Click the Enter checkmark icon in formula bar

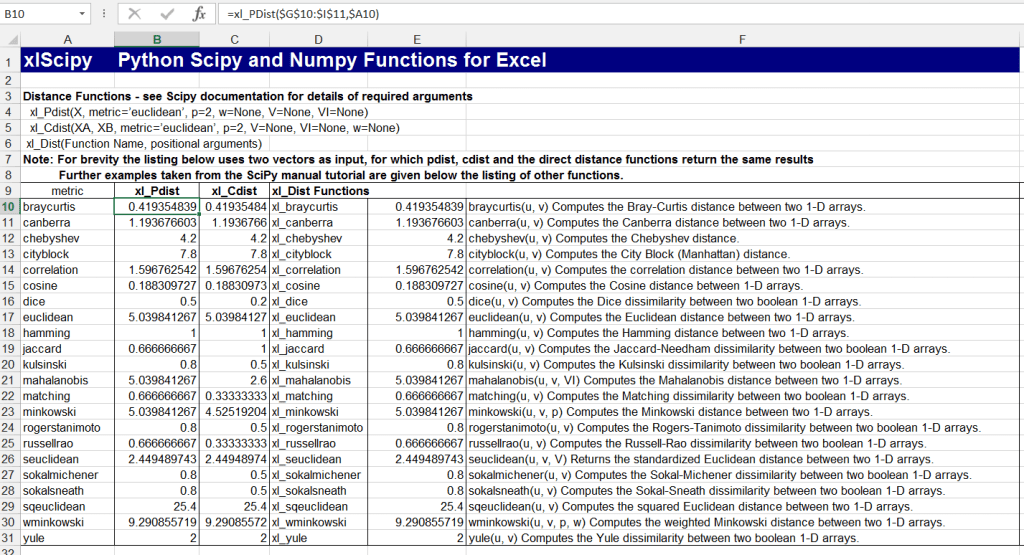click(x=167, y=15)
